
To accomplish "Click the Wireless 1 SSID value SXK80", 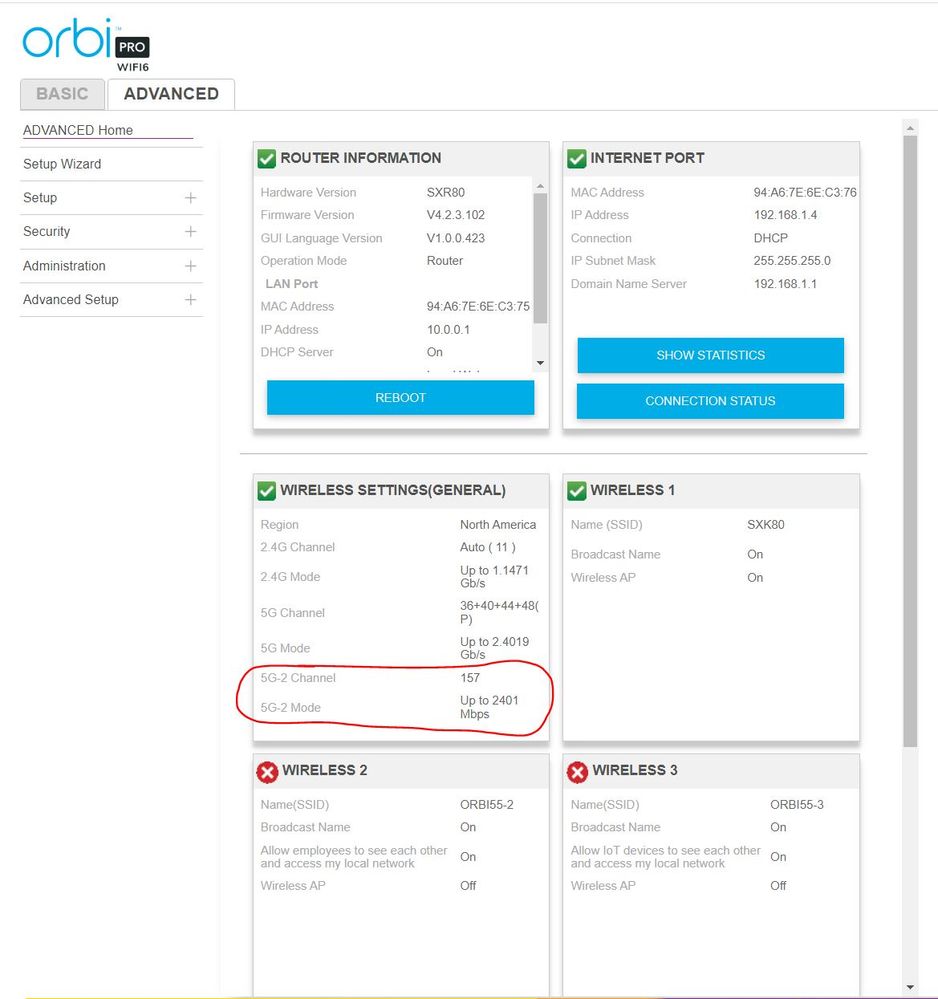I will (765, 524).
